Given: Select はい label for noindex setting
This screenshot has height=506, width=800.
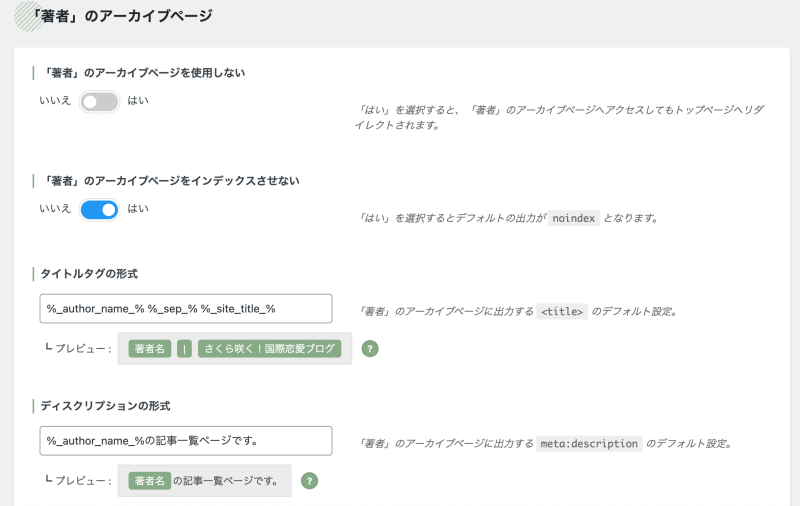Looking at the screenshot, I should (x=138, y=209).
